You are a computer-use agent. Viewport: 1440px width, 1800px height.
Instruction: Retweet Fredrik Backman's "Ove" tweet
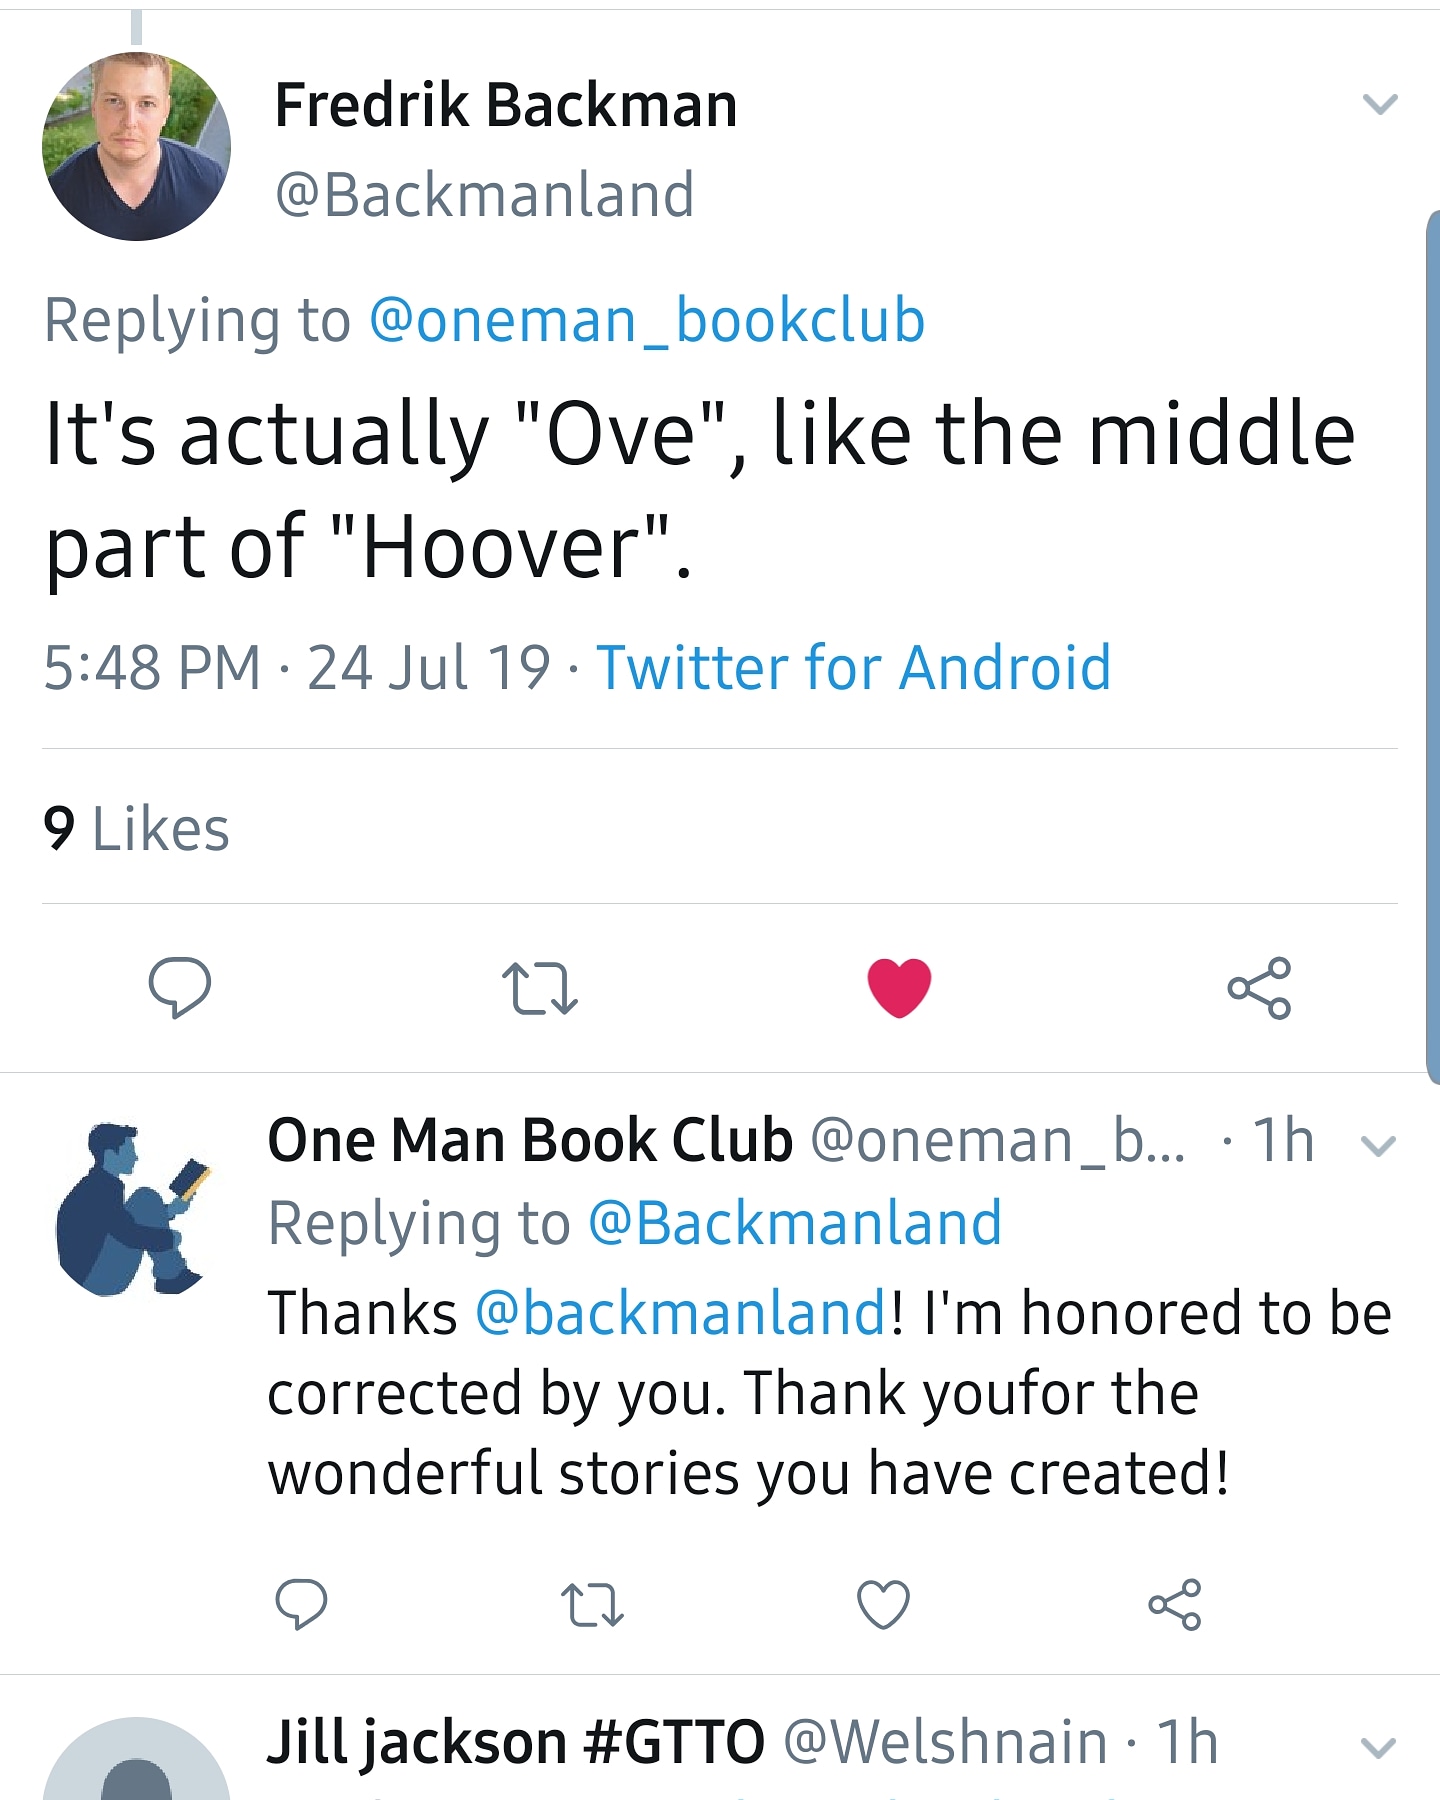point(540,988)
